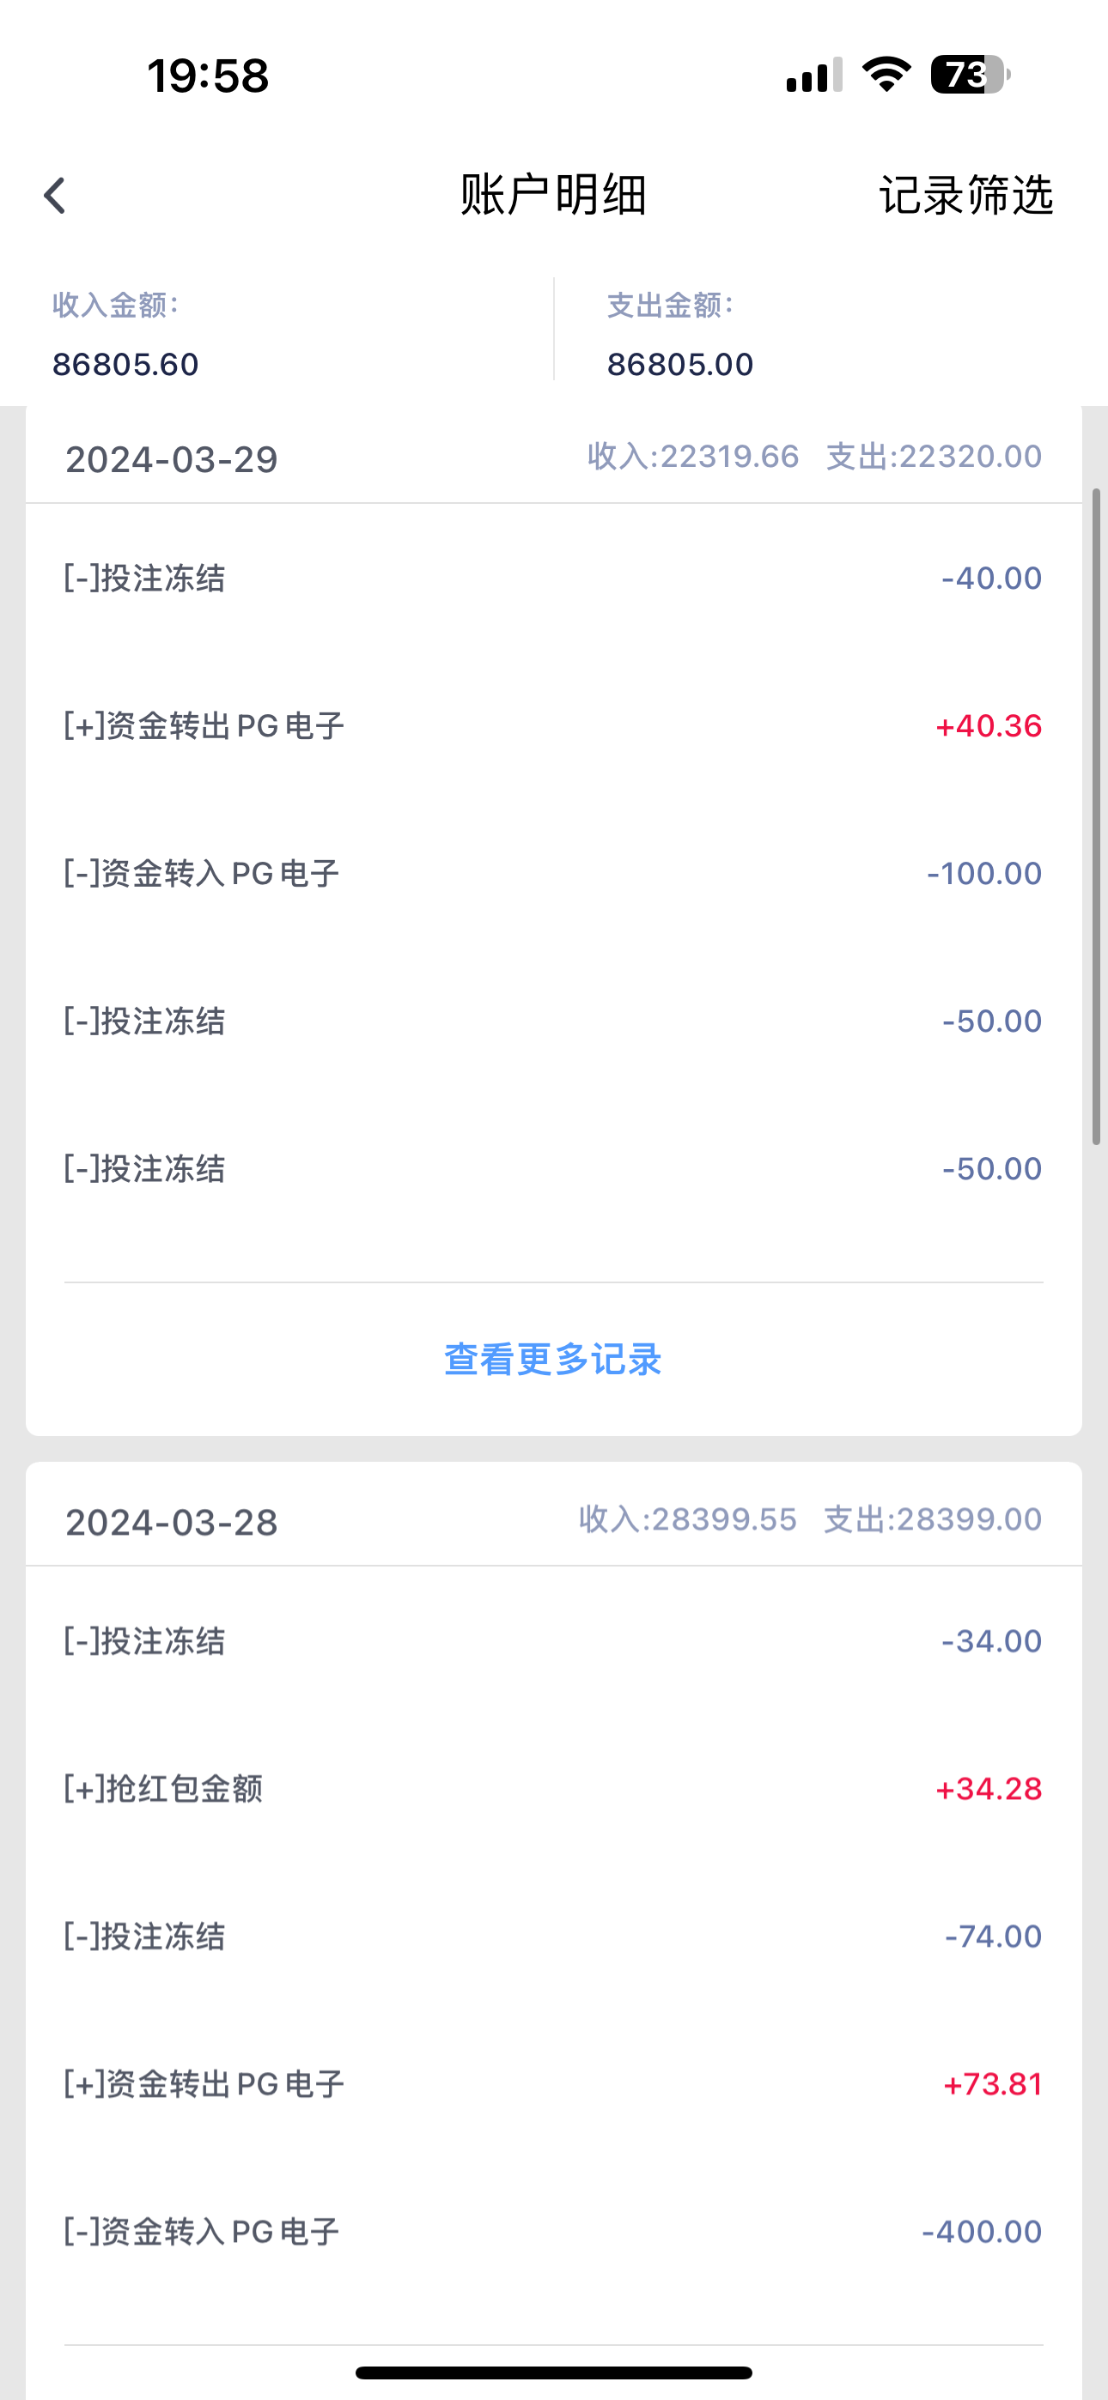This screenshot has width=1108, height=2400.
Task: Open the -400.00 资金转入 PG 电子 record
Action: (553, 2231)
